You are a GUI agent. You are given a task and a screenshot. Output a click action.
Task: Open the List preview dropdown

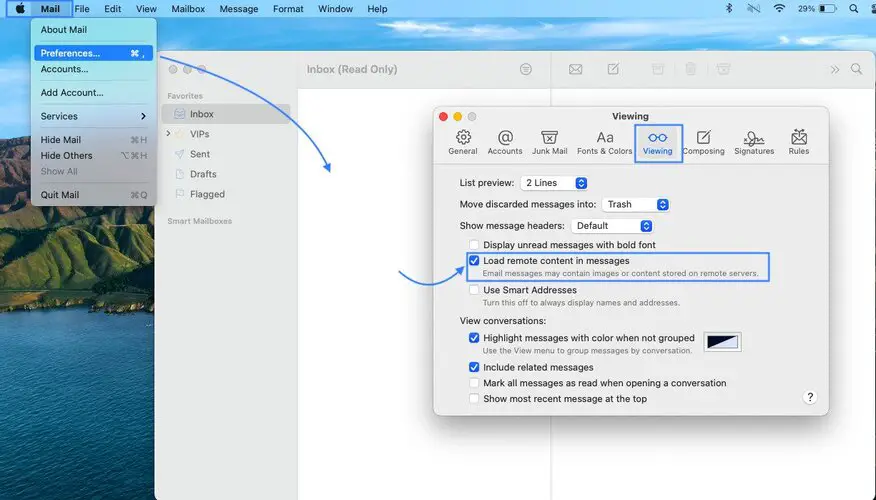(554, 183)
